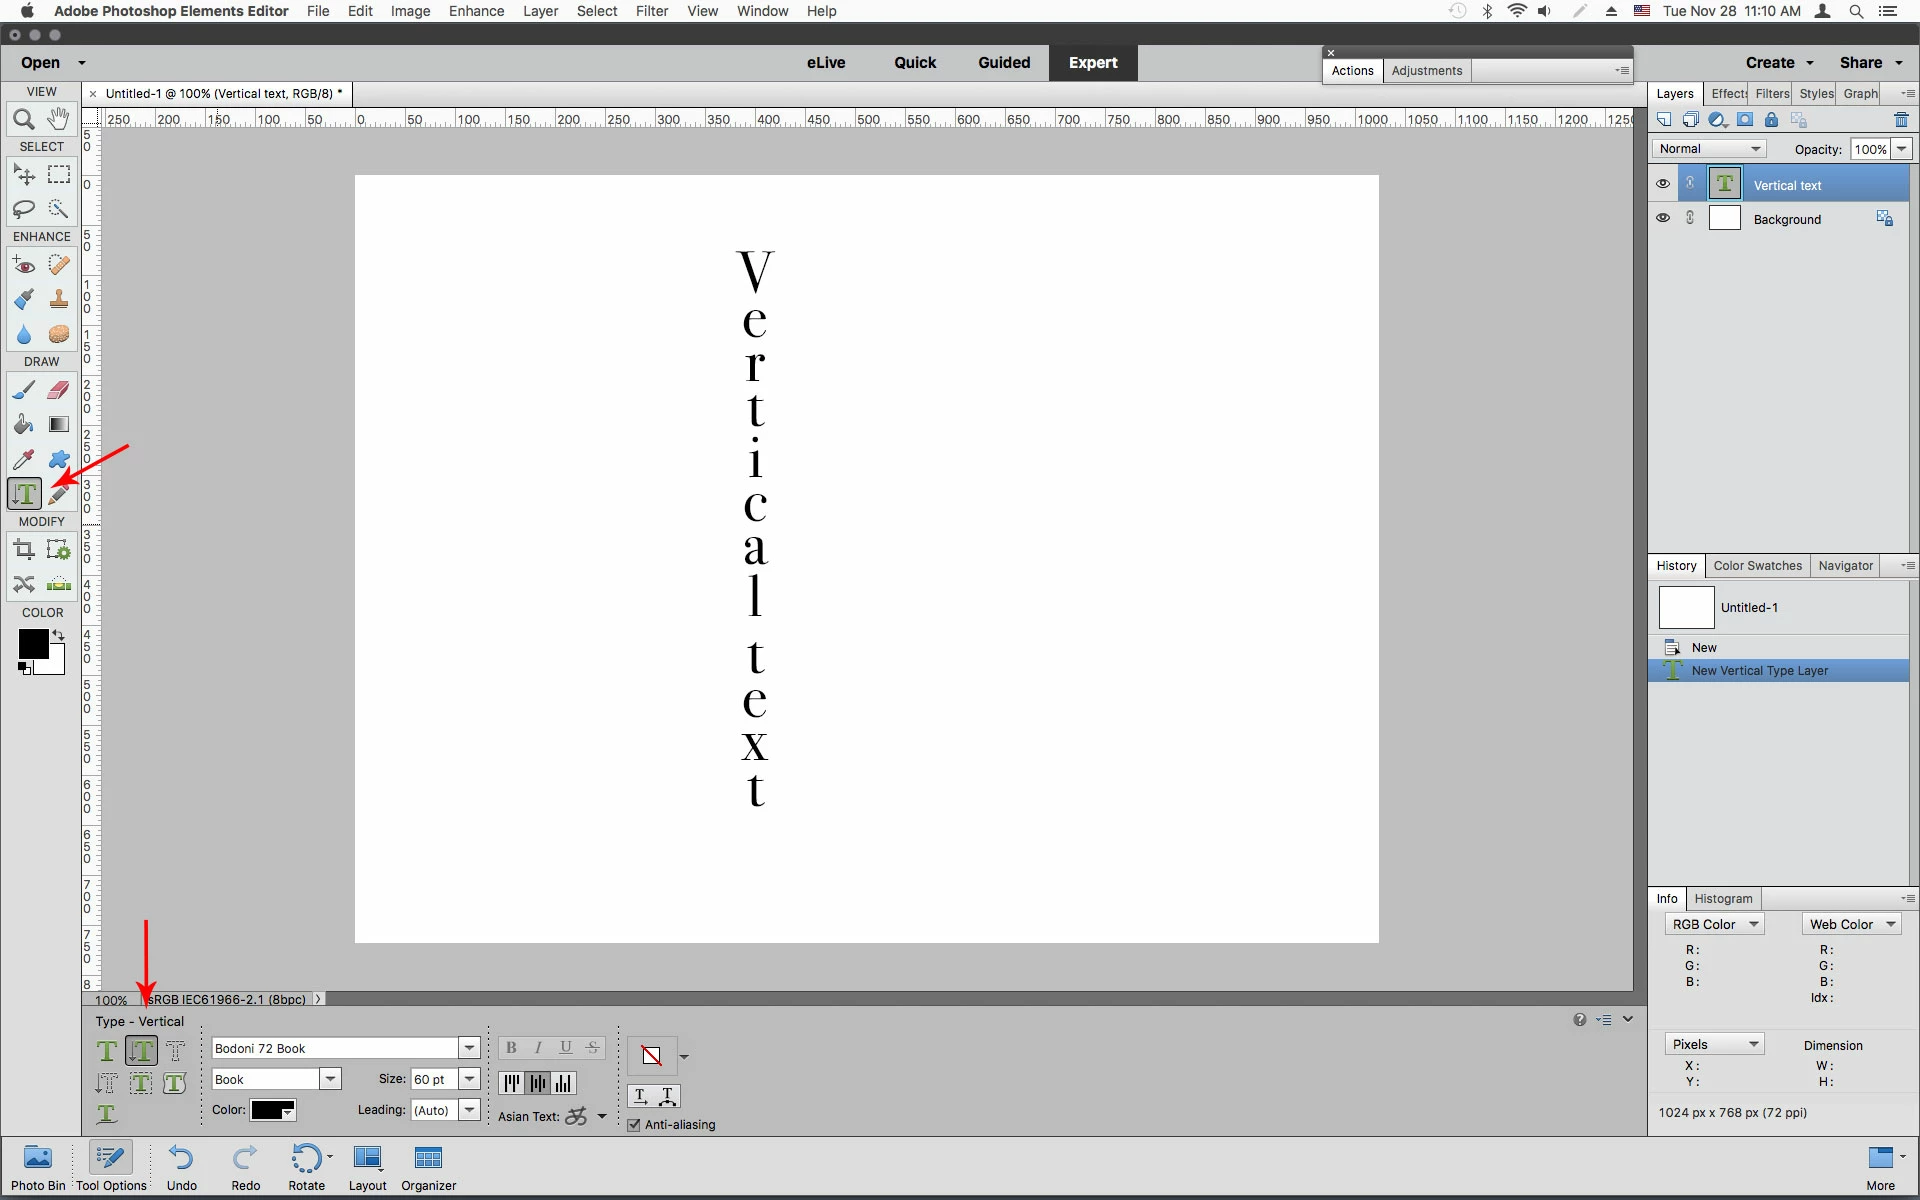1920x1200 pixels.
Task: Switch to Guided mode
Action: tap(1003, 62)
